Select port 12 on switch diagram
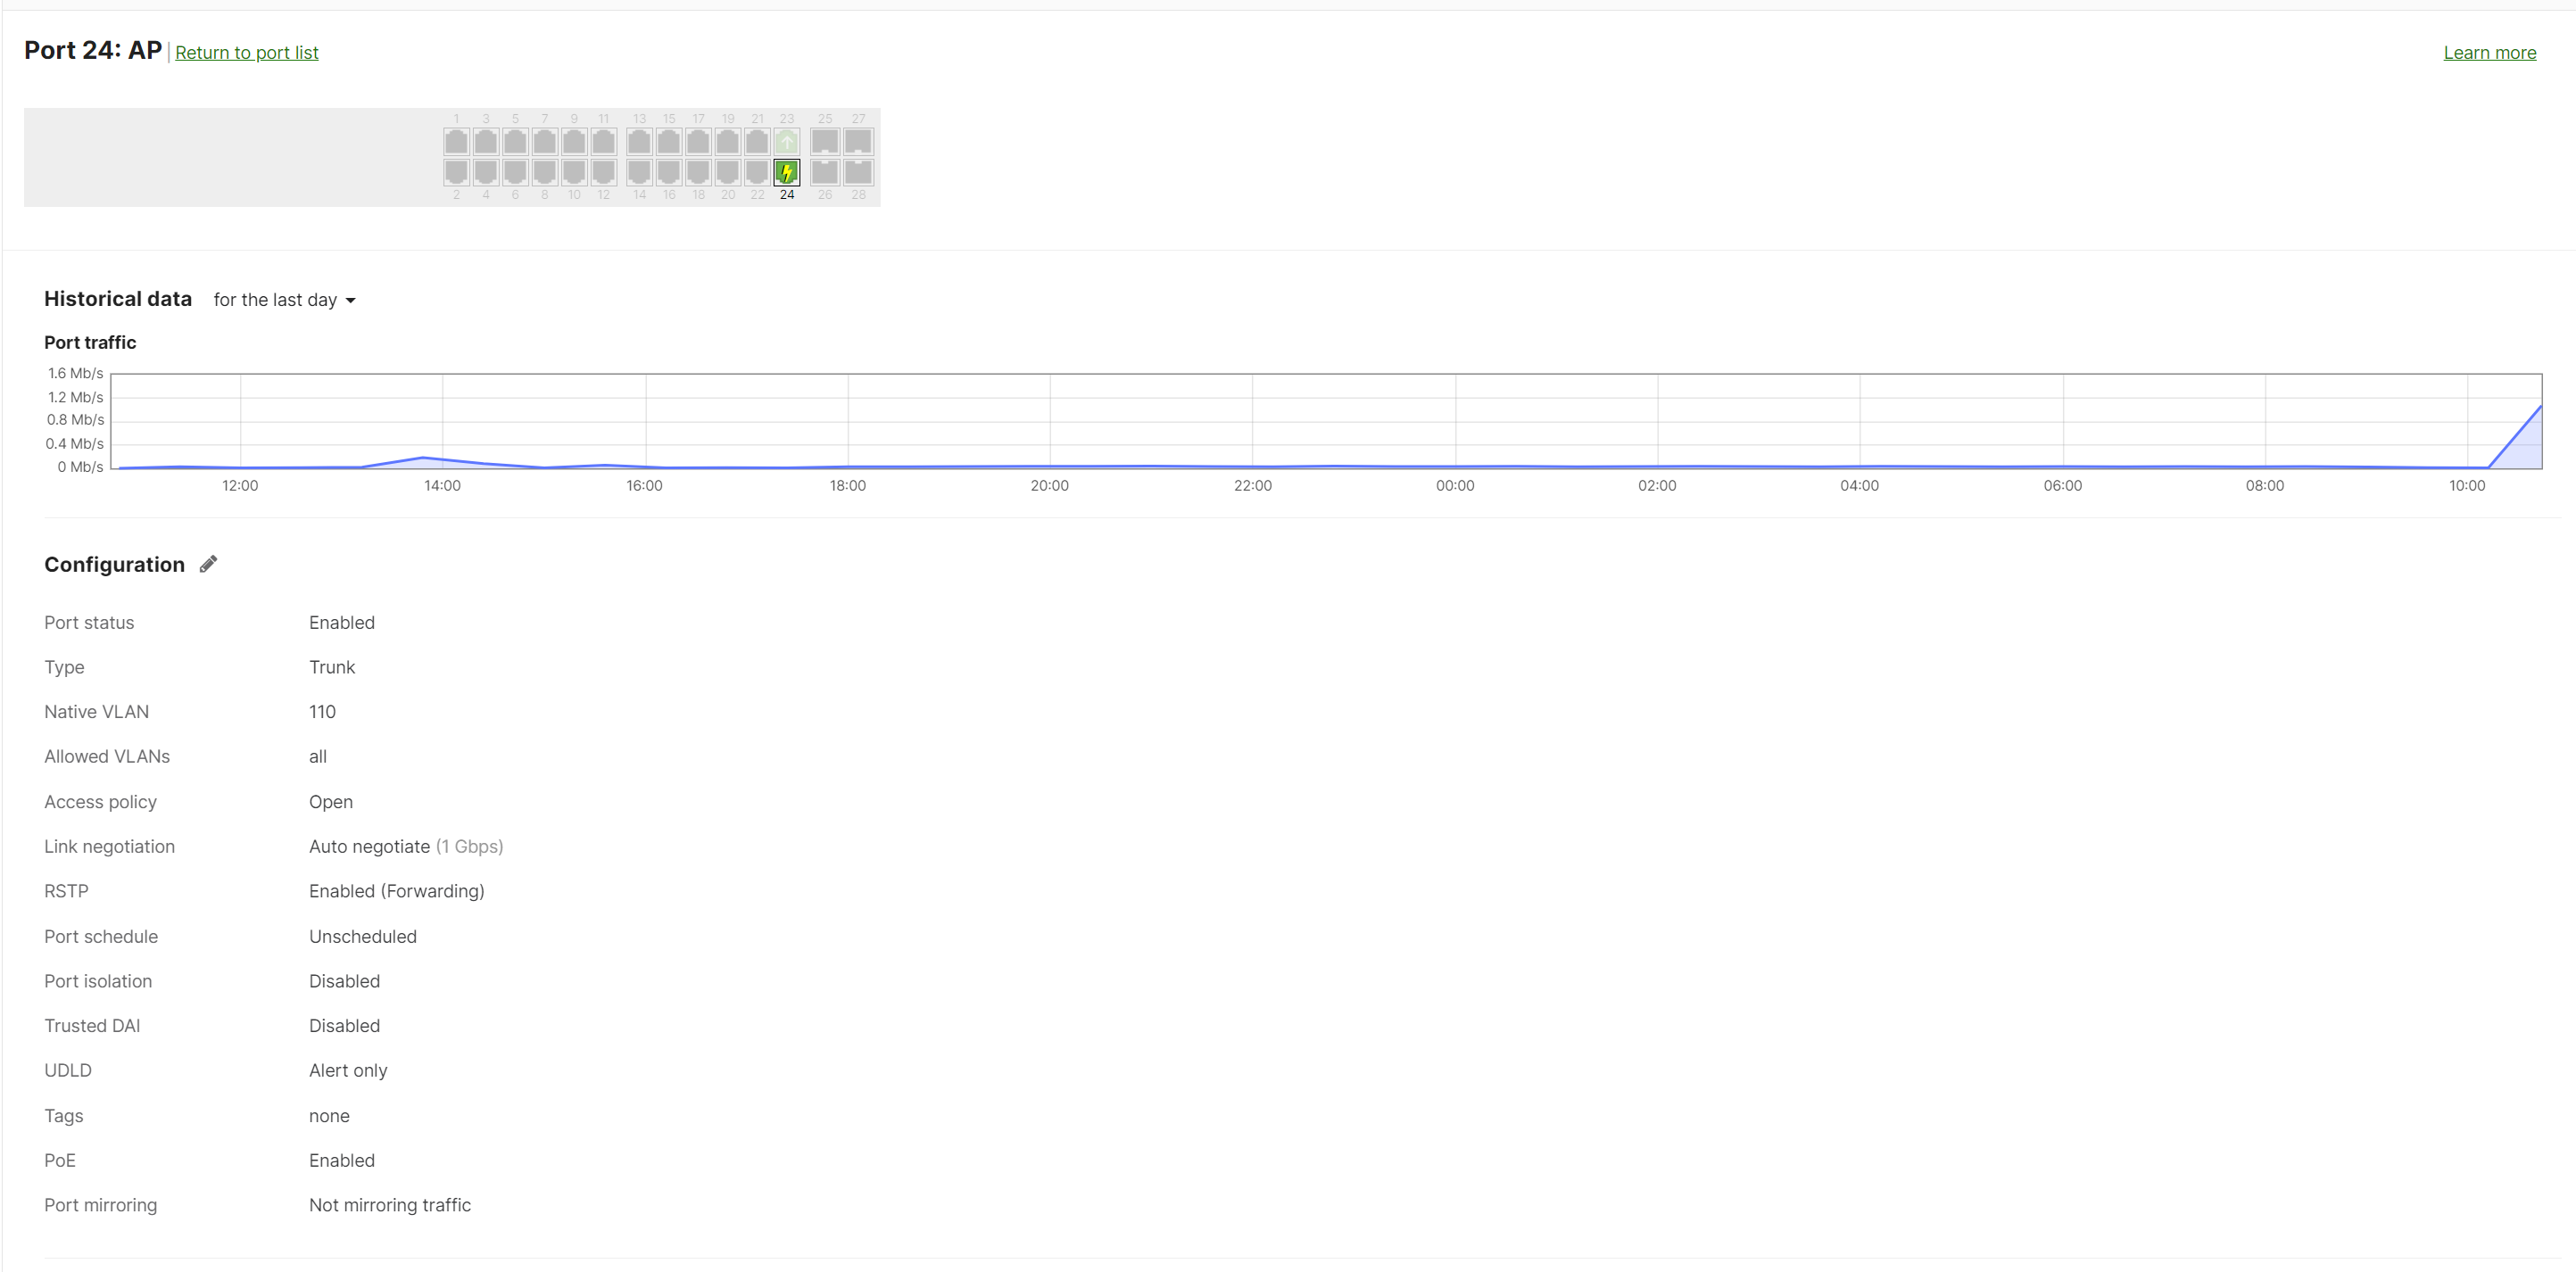 603,172
